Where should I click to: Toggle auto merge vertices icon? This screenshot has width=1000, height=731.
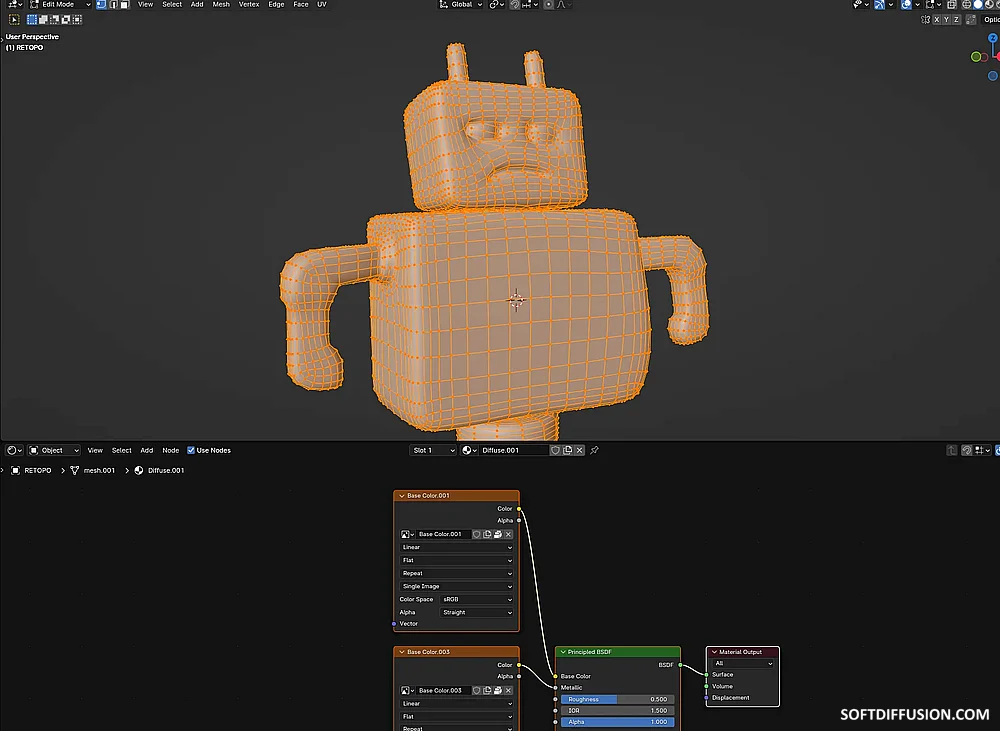click(971, 20)
